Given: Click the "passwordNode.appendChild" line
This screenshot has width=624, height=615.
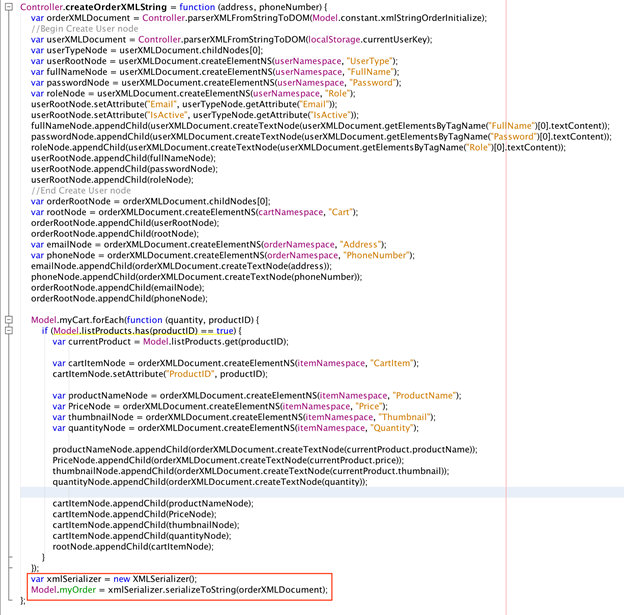Looking at the screenshot, I should tap(321, 137).
